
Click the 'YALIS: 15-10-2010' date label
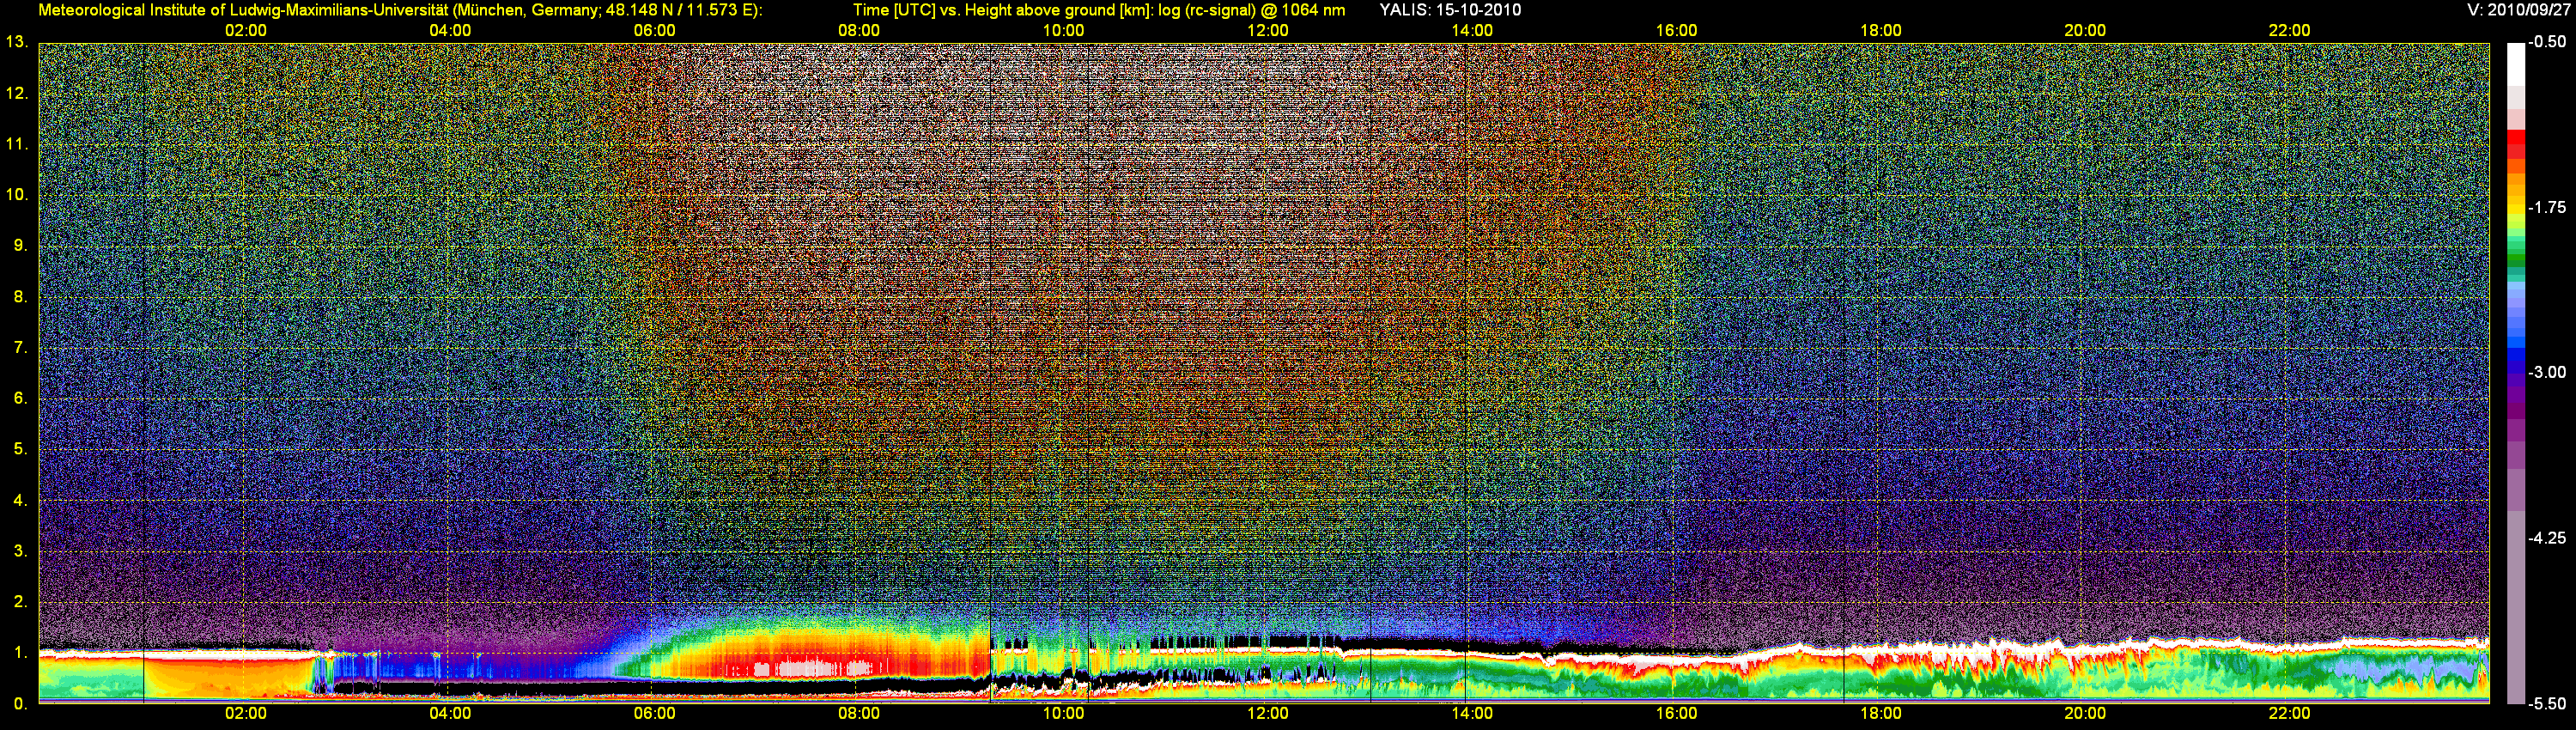pos(1450,10)
